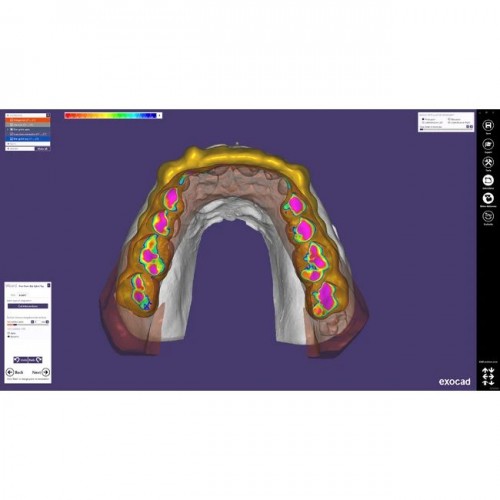Click the Save icon in right sidebar
The image size is (500, 500).
pyautogui.click(x=488, y=125)
